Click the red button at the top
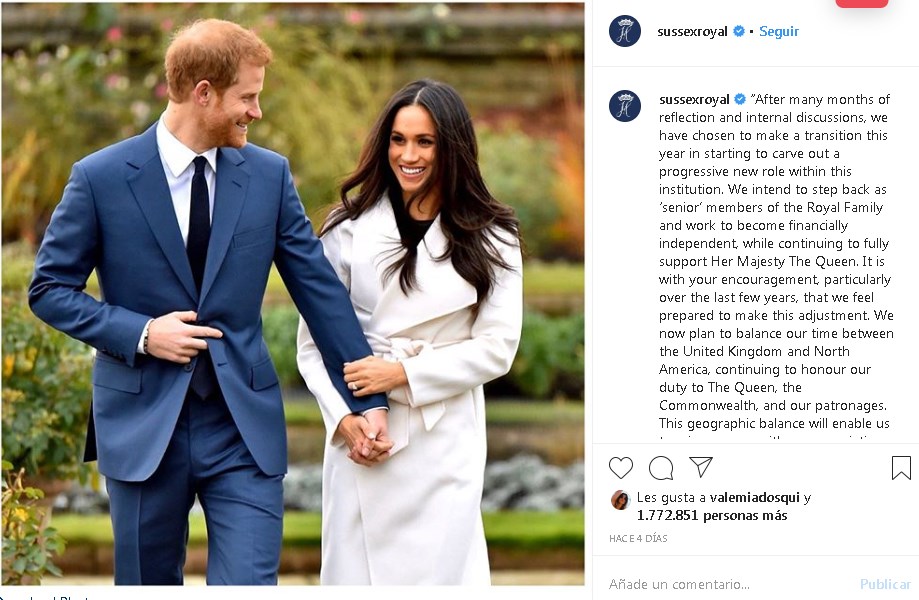The image size is (919, 600). [x=862, y=3]
